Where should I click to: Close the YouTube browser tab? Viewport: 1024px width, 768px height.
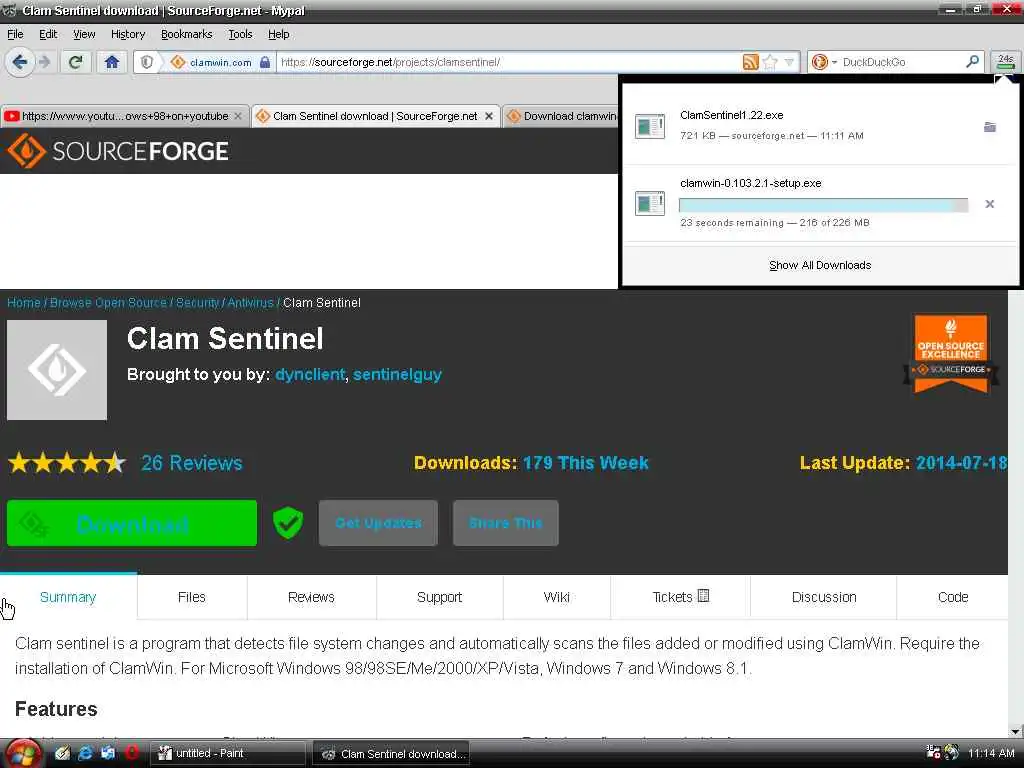pyautogui.click(x=238, y=116)
